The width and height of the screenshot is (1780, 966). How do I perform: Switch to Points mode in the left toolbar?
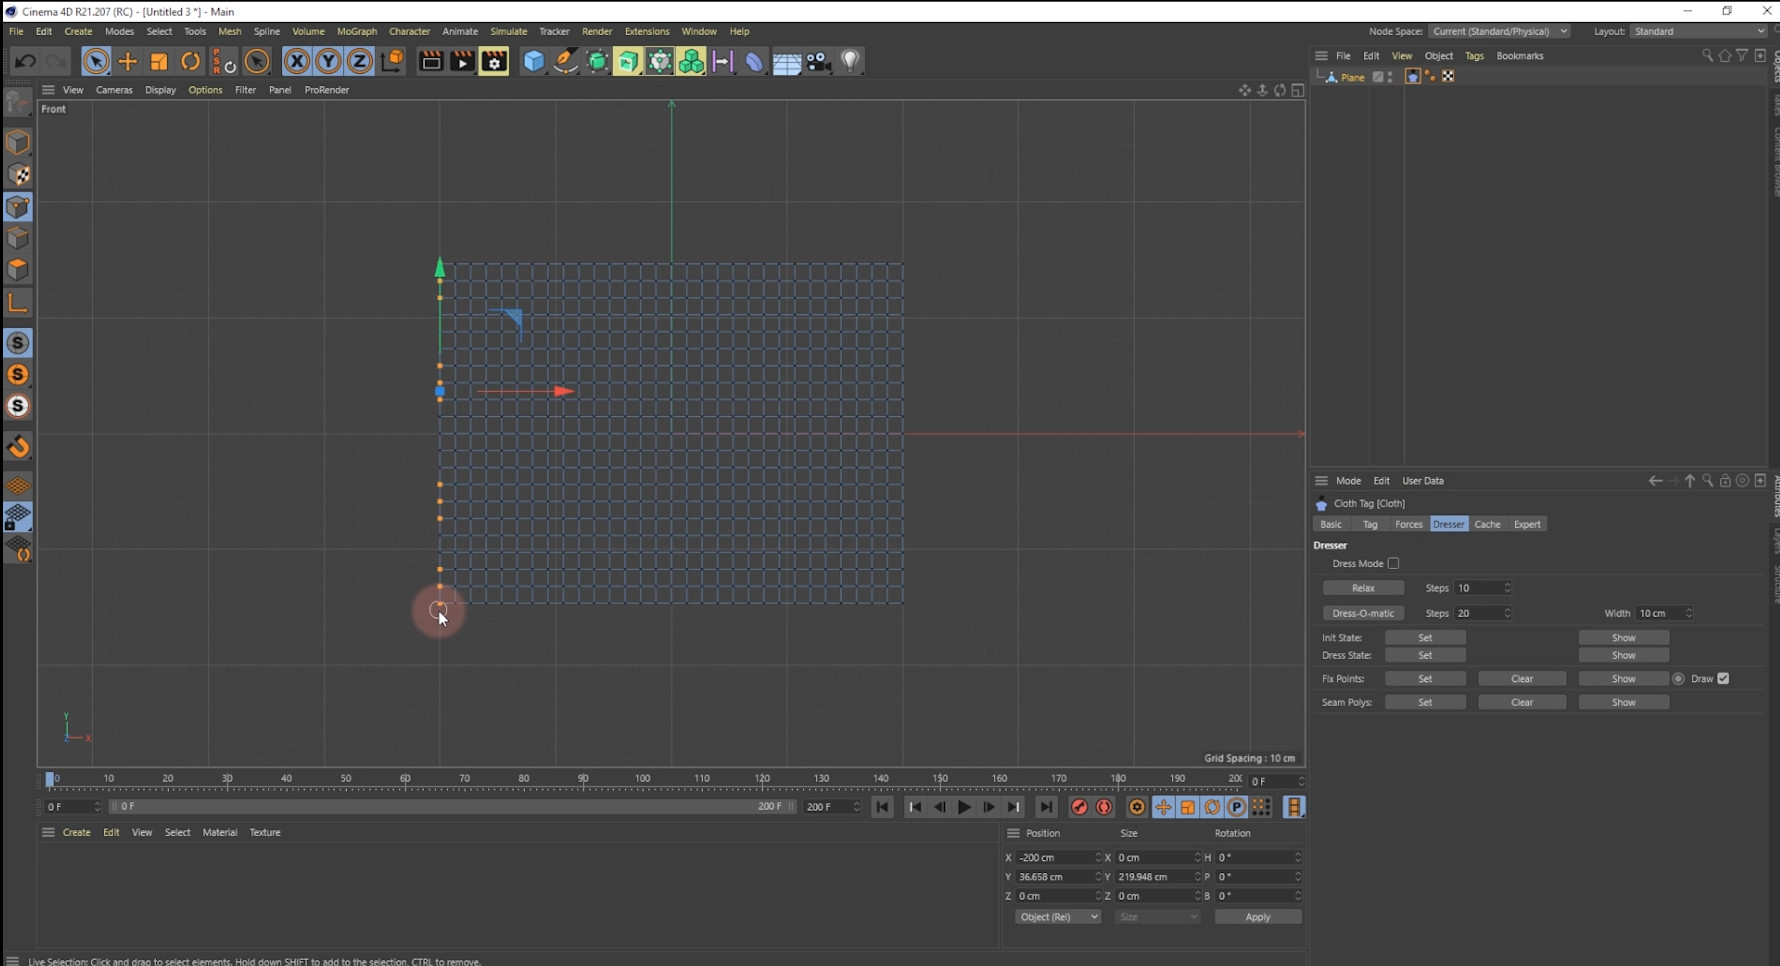(18, 207)
